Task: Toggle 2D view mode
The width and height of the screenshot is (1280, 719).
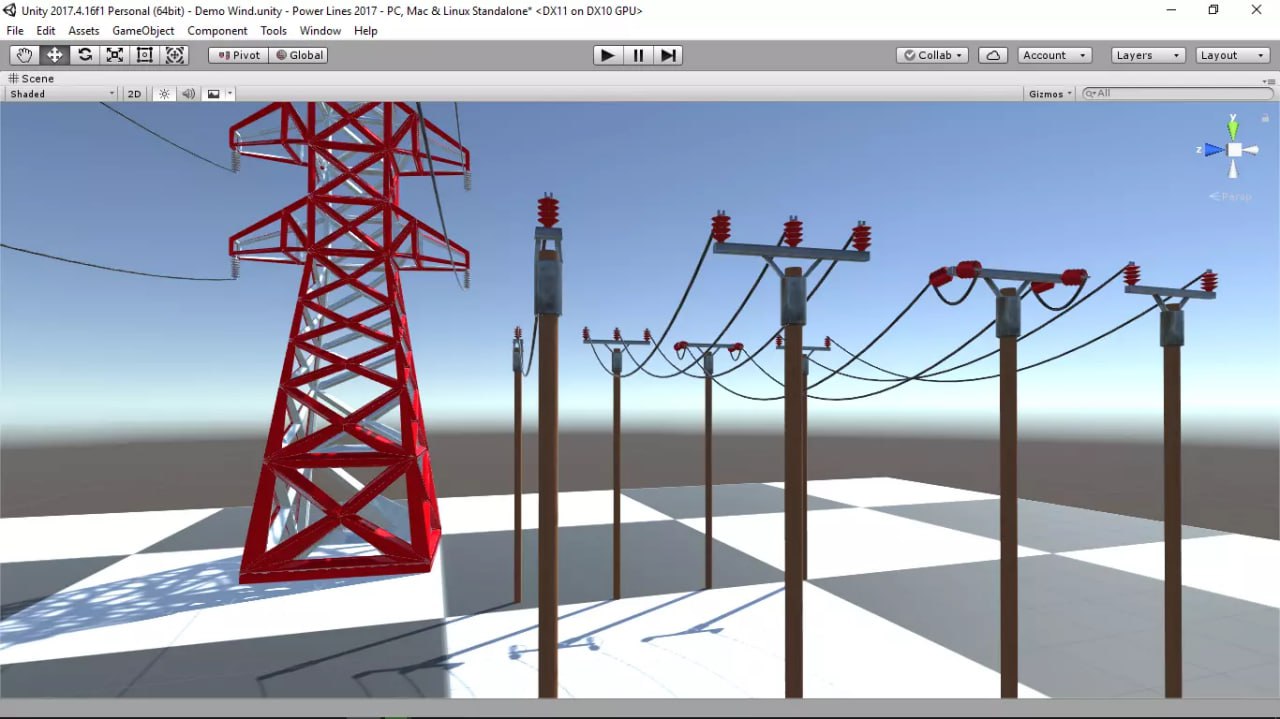Action: click(x=134, y=93)
